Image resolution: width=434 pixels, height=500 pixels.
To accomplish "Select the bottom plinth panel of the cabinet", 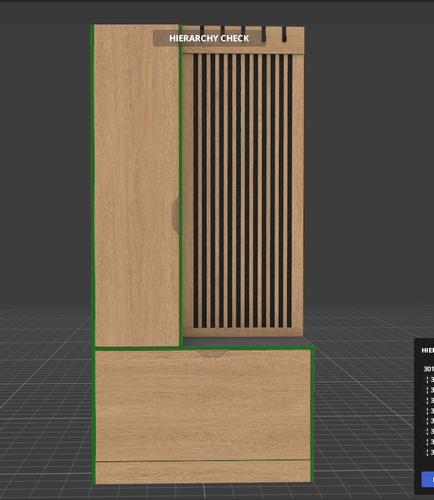I will click(203, 471).
